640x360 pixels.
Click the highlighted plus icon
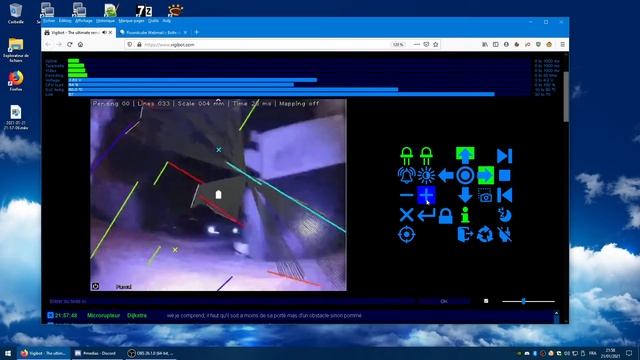426,195
